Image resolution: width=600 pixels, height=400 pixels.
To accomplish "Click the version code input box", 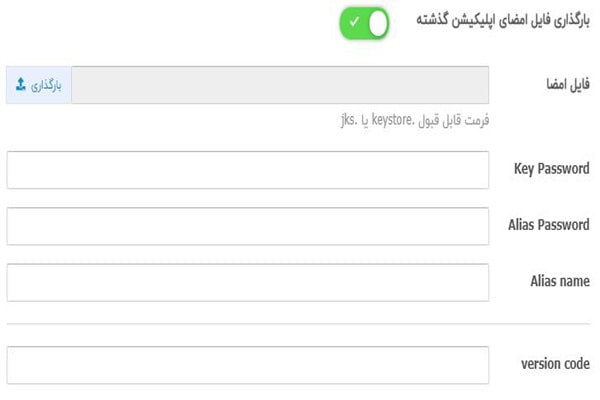I will [x=248, y=365].
